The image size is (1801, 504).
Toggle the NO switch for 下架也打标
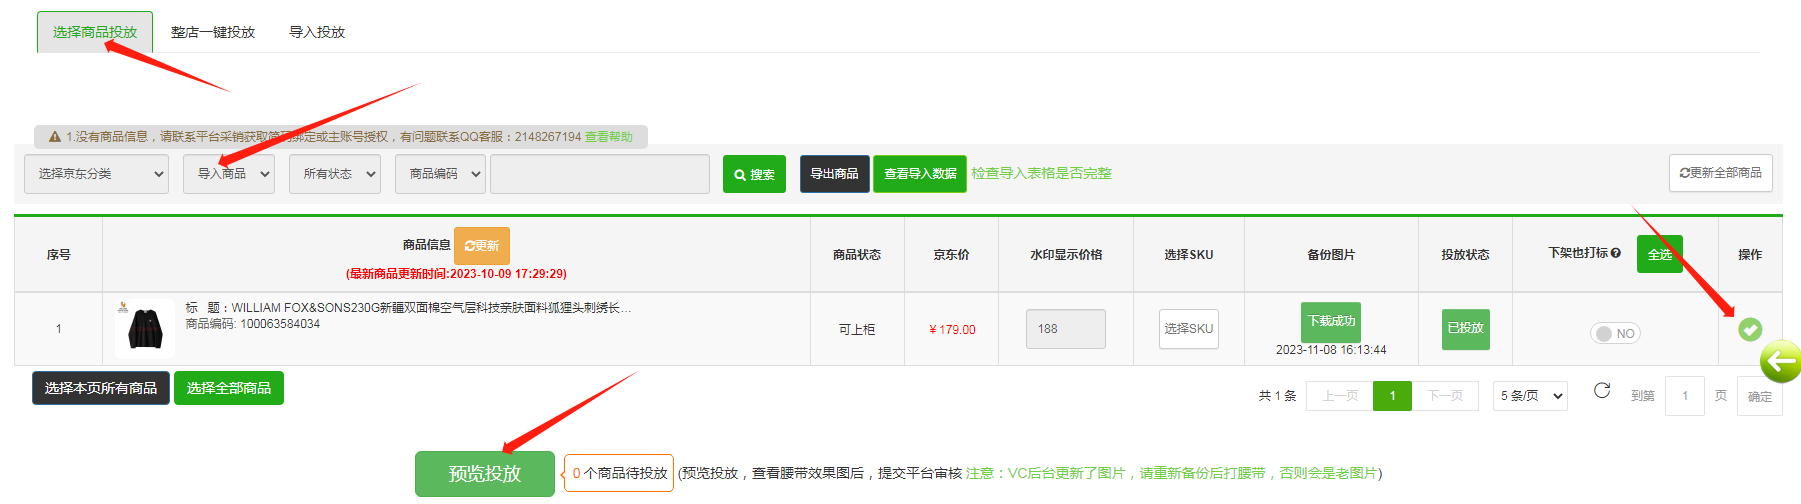[1614, 333]
